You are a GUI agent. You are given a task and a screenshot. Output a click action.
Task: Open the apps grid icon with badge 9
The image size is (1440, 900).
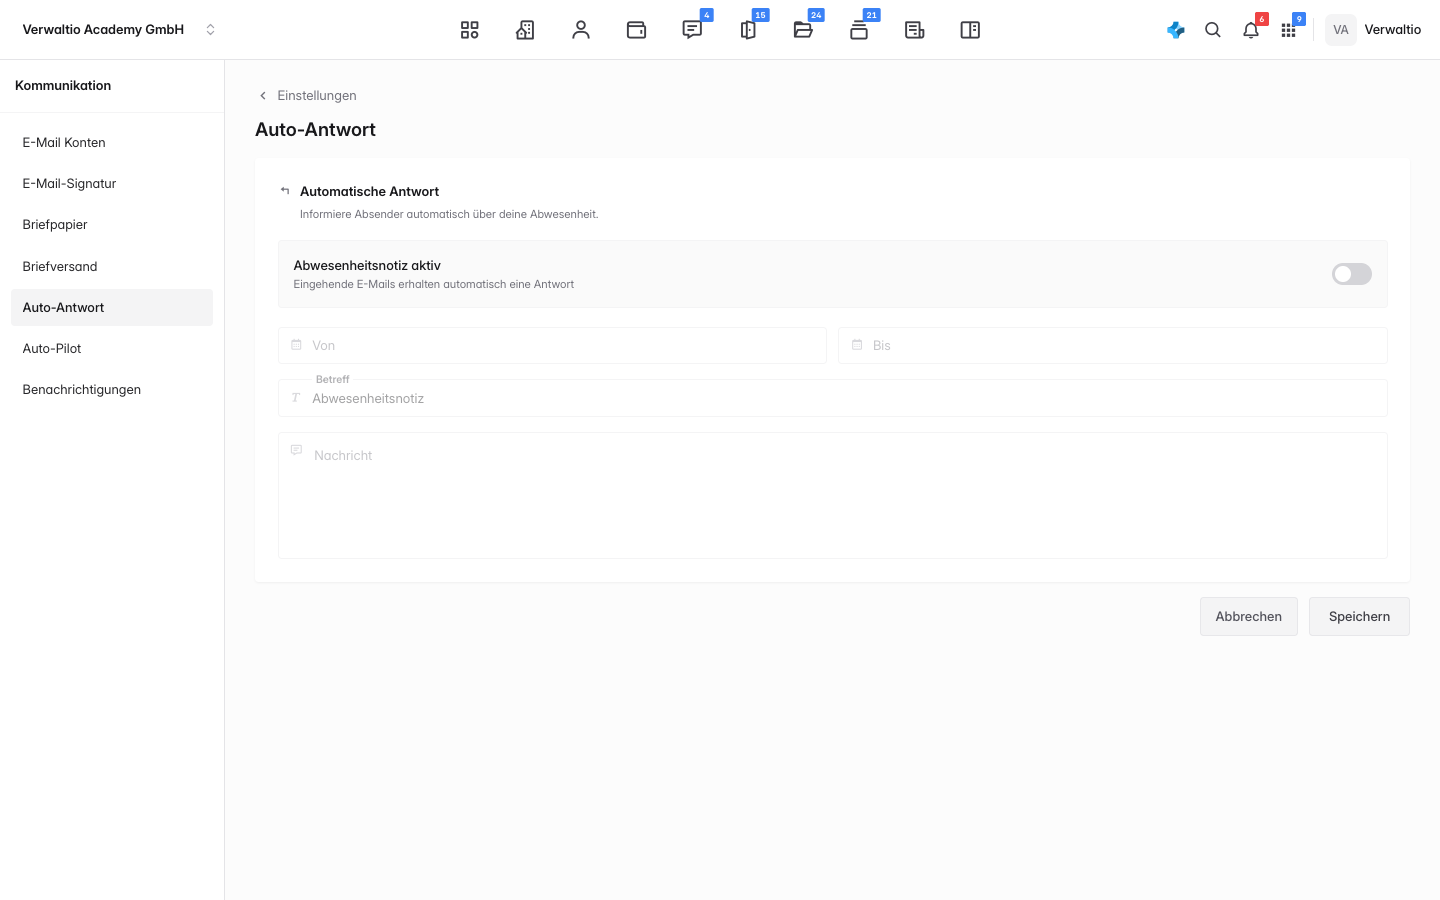click(x=1288, y=30)
